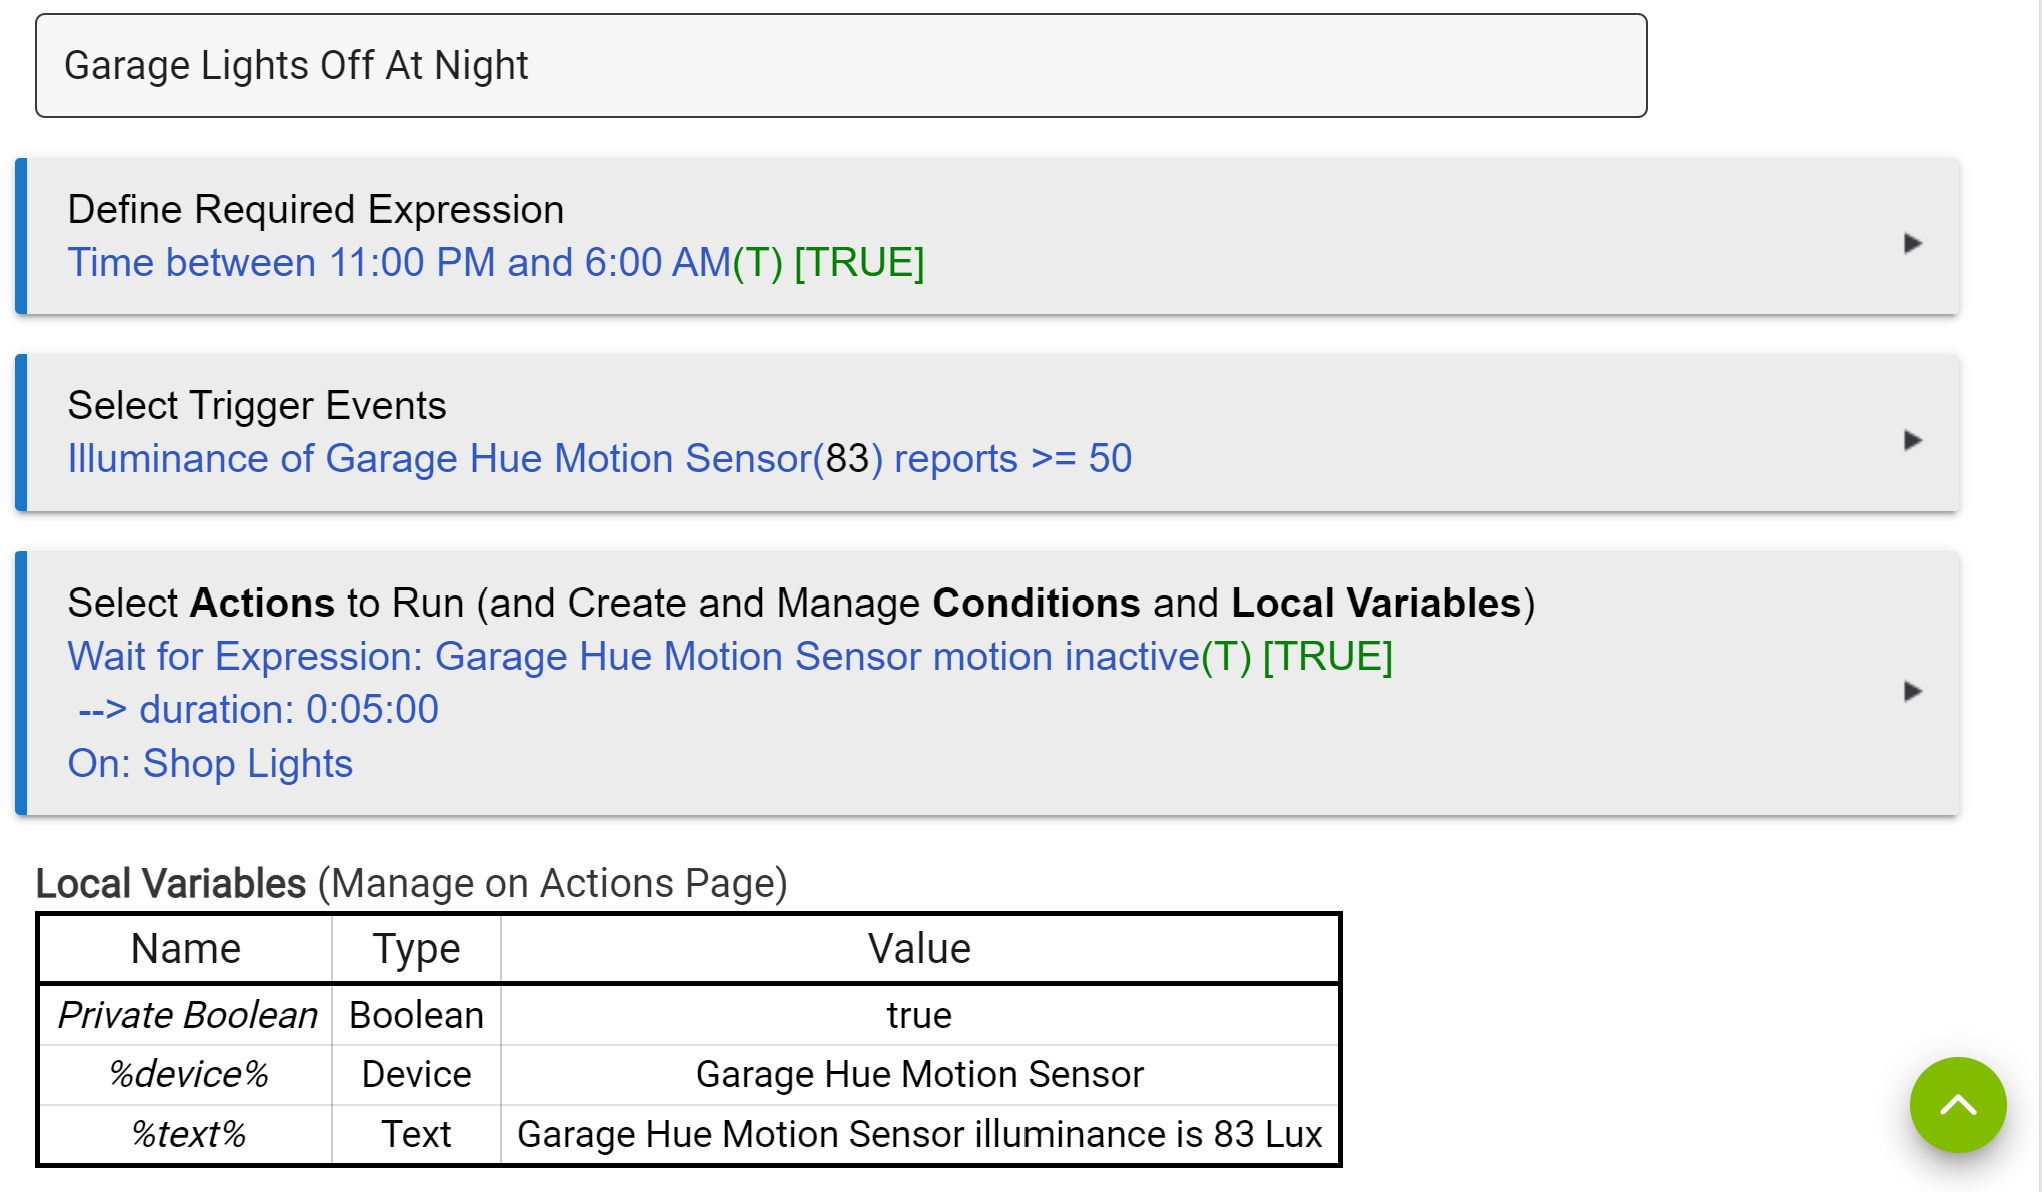
Task: Click the "Value" column header
Action: coord(918,949)
